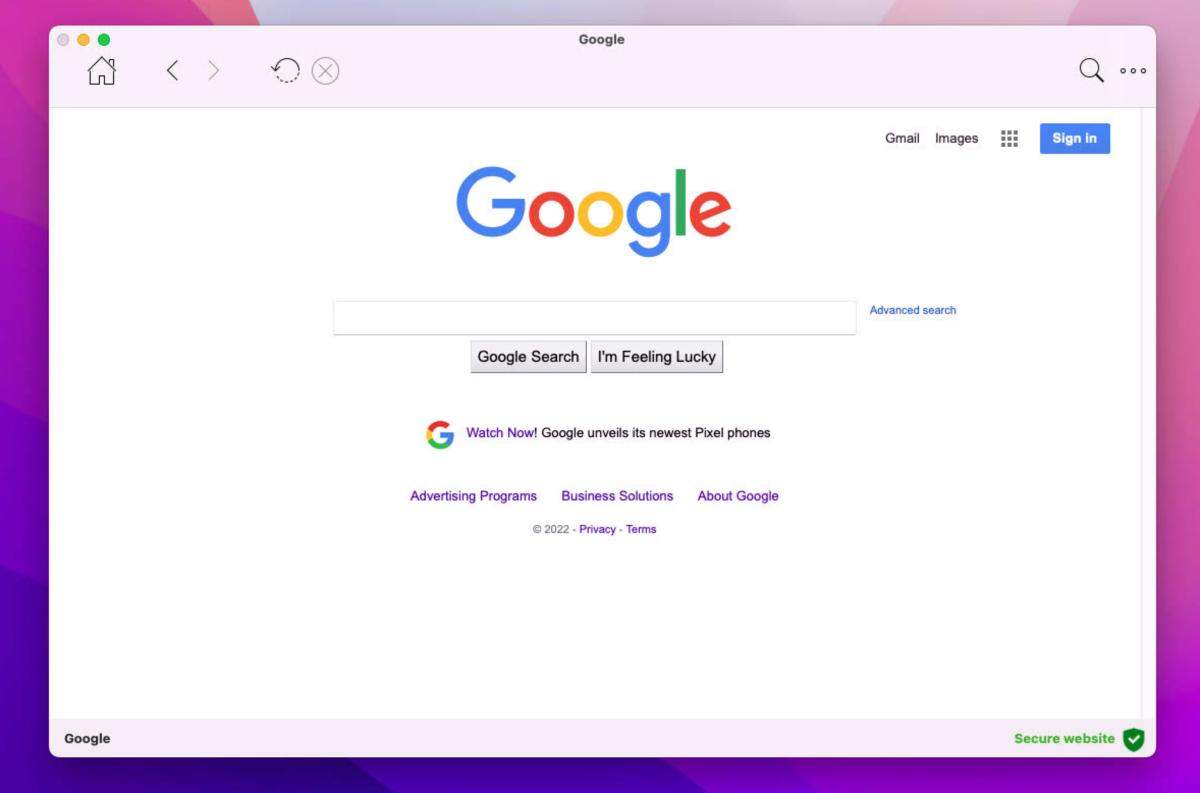
Task: Click the Secure website status text
Action: [1064, 739]
